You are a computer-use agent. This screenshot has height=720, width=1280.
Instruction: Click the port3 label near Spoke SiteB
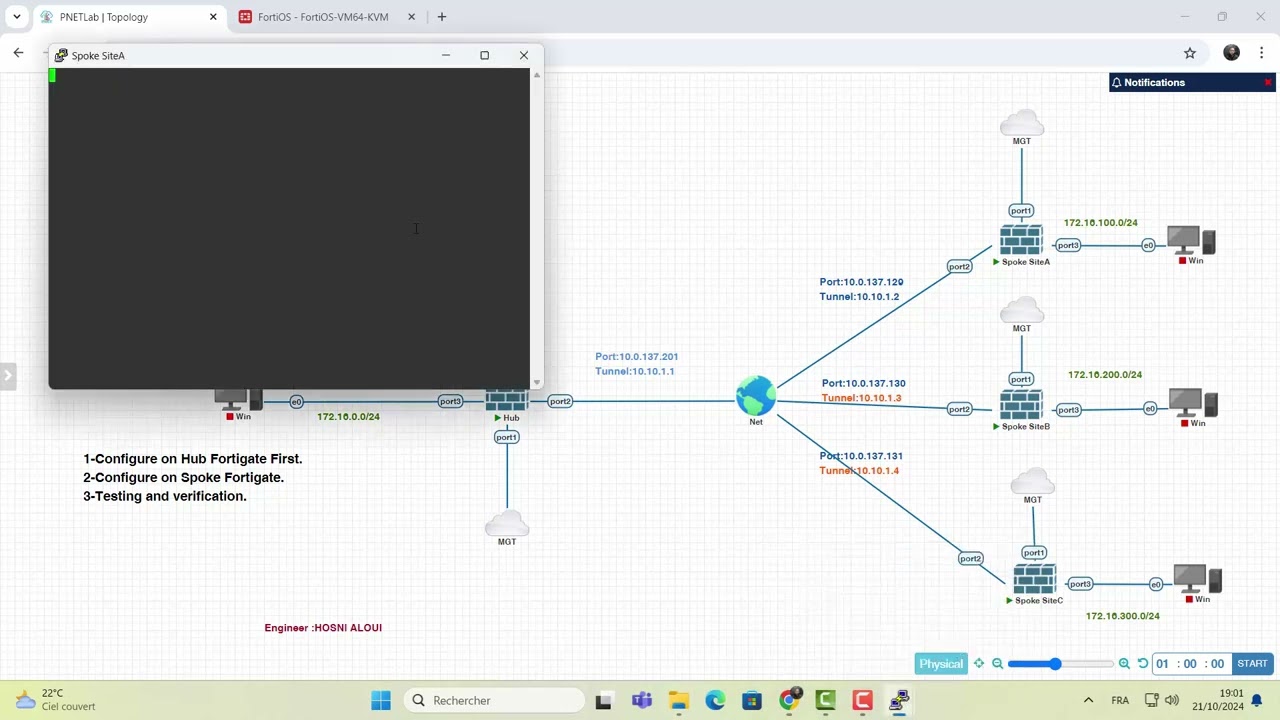(1068, 409)
